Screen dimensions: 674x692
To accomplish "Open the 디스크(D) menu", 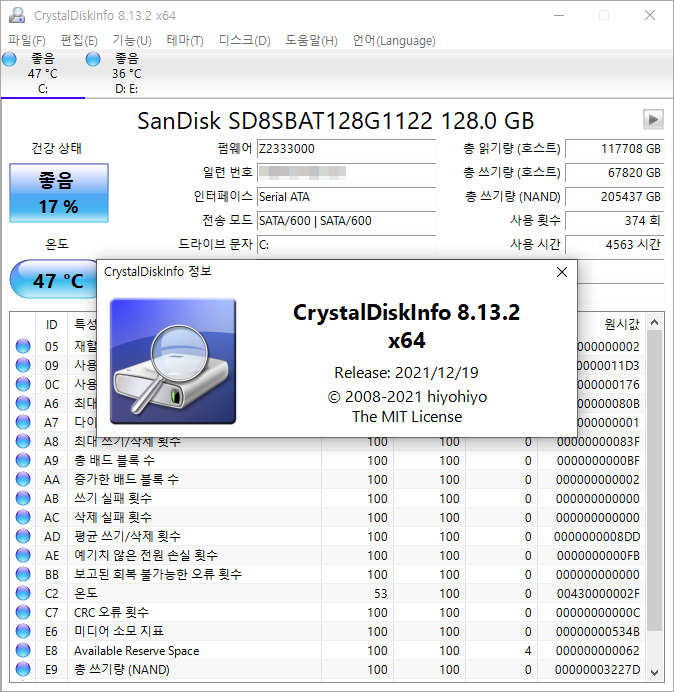I will [x=245, y=41].
